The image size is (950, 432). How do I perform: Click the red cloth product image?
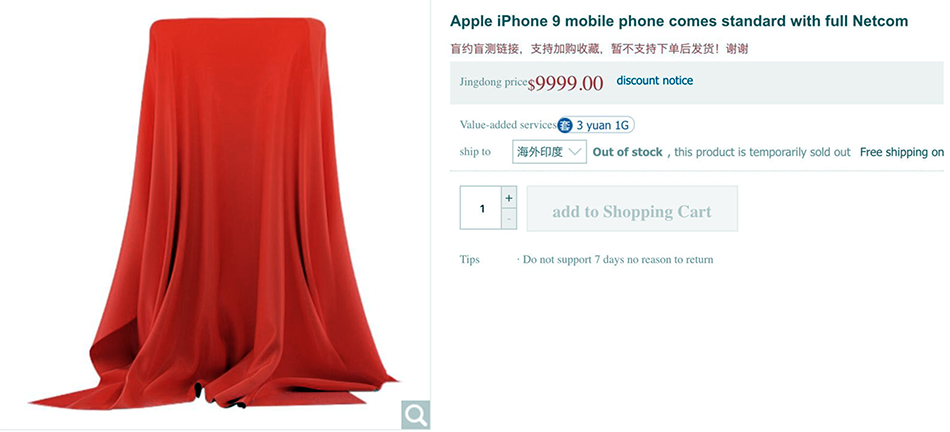click(x=215, y=213)
